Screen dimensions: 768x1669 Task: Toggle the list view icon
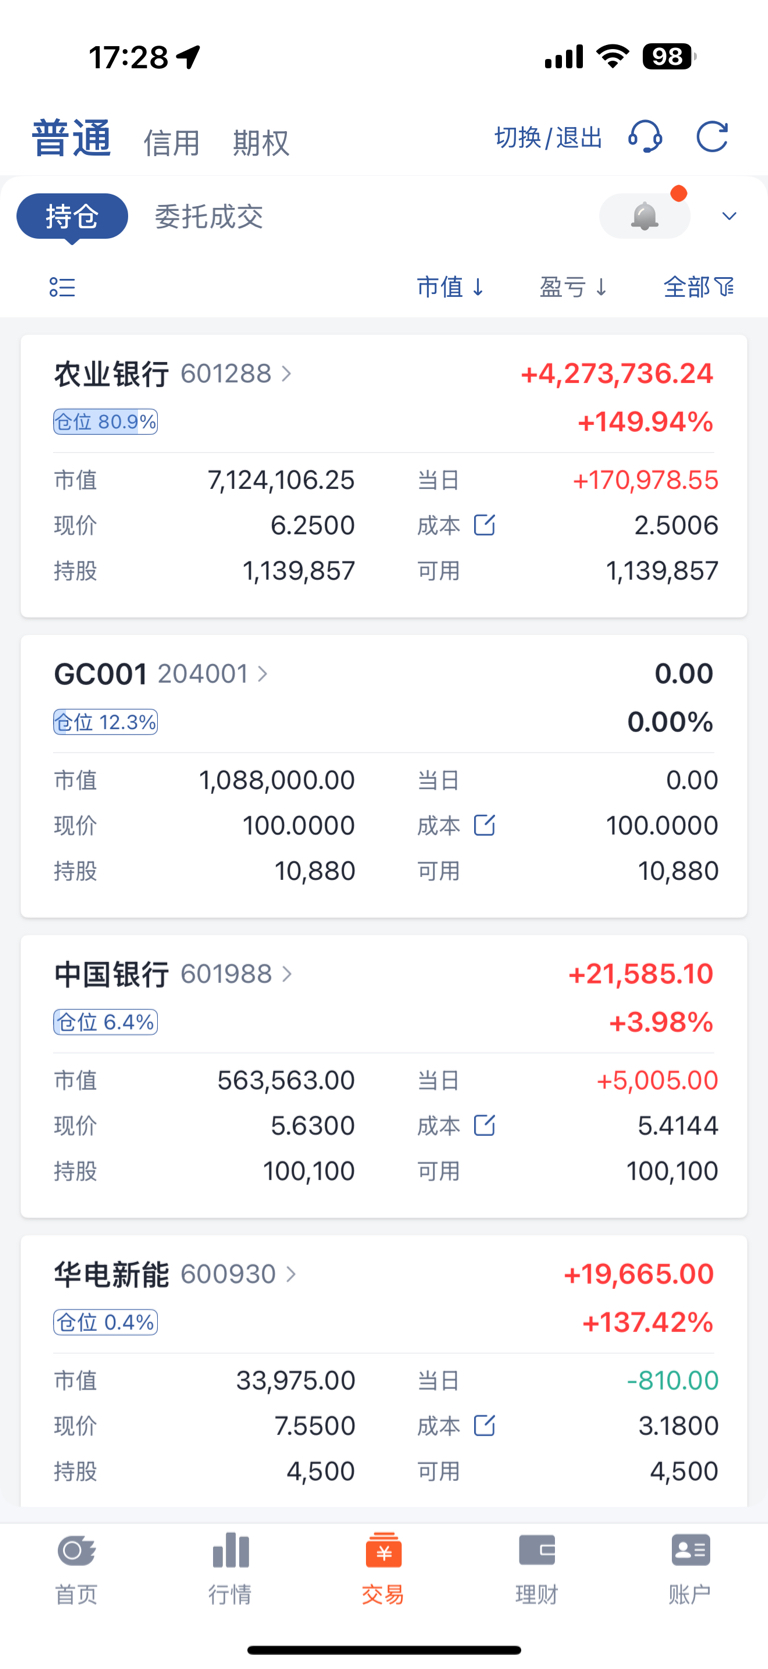62,288
